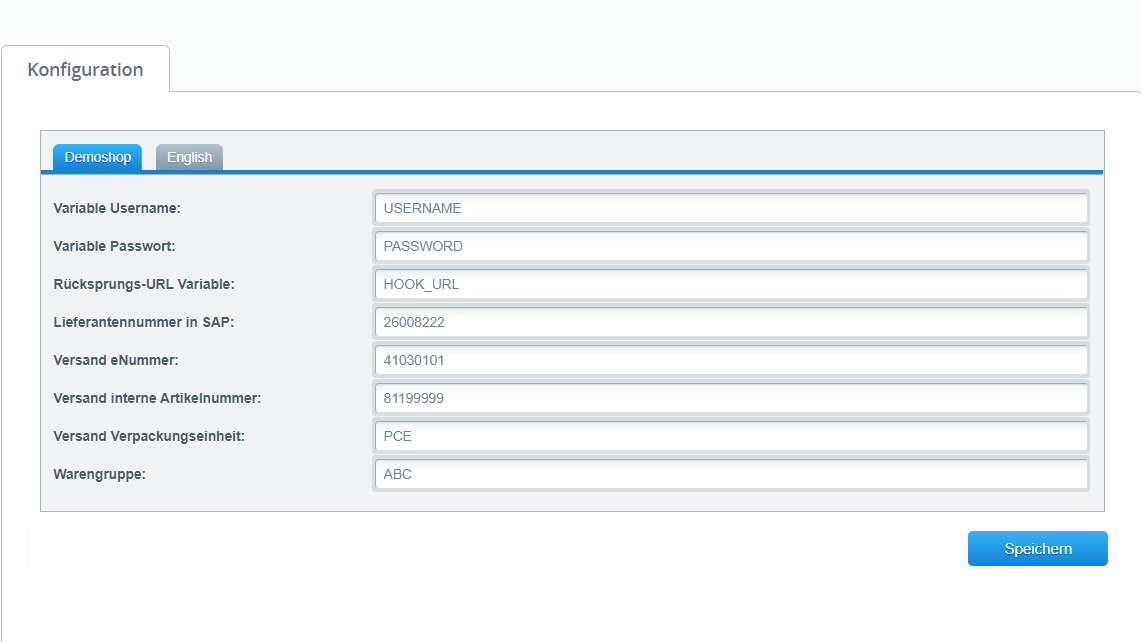Click the 'Warengruppe:' label
The image size is (1141, 642).
pos(100,474)
